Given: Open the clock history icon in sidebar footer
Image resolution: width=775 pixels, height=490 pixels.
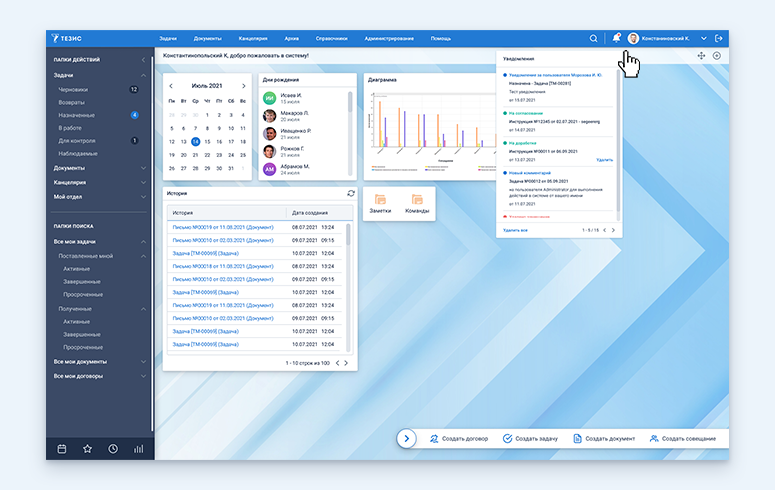Looking at the screenshot, I should (x=113, y=449).
